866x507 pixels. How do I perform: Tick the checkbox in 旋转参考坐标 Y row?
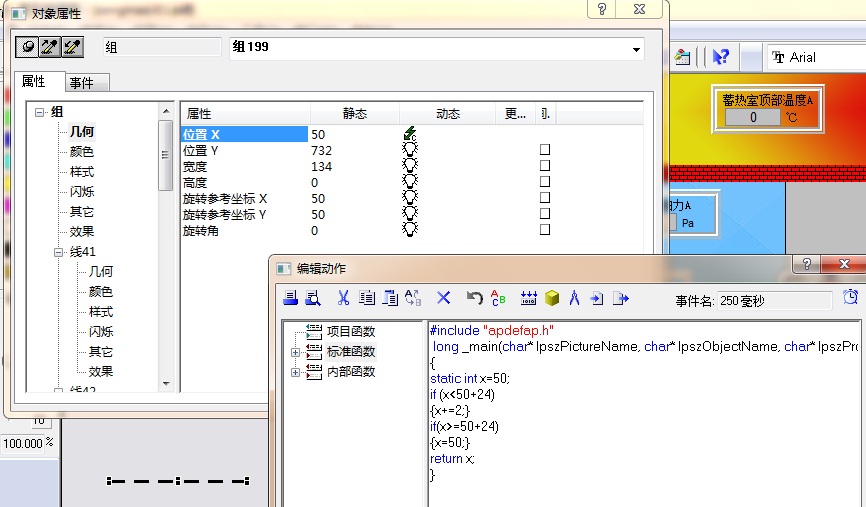pos(545,213)
